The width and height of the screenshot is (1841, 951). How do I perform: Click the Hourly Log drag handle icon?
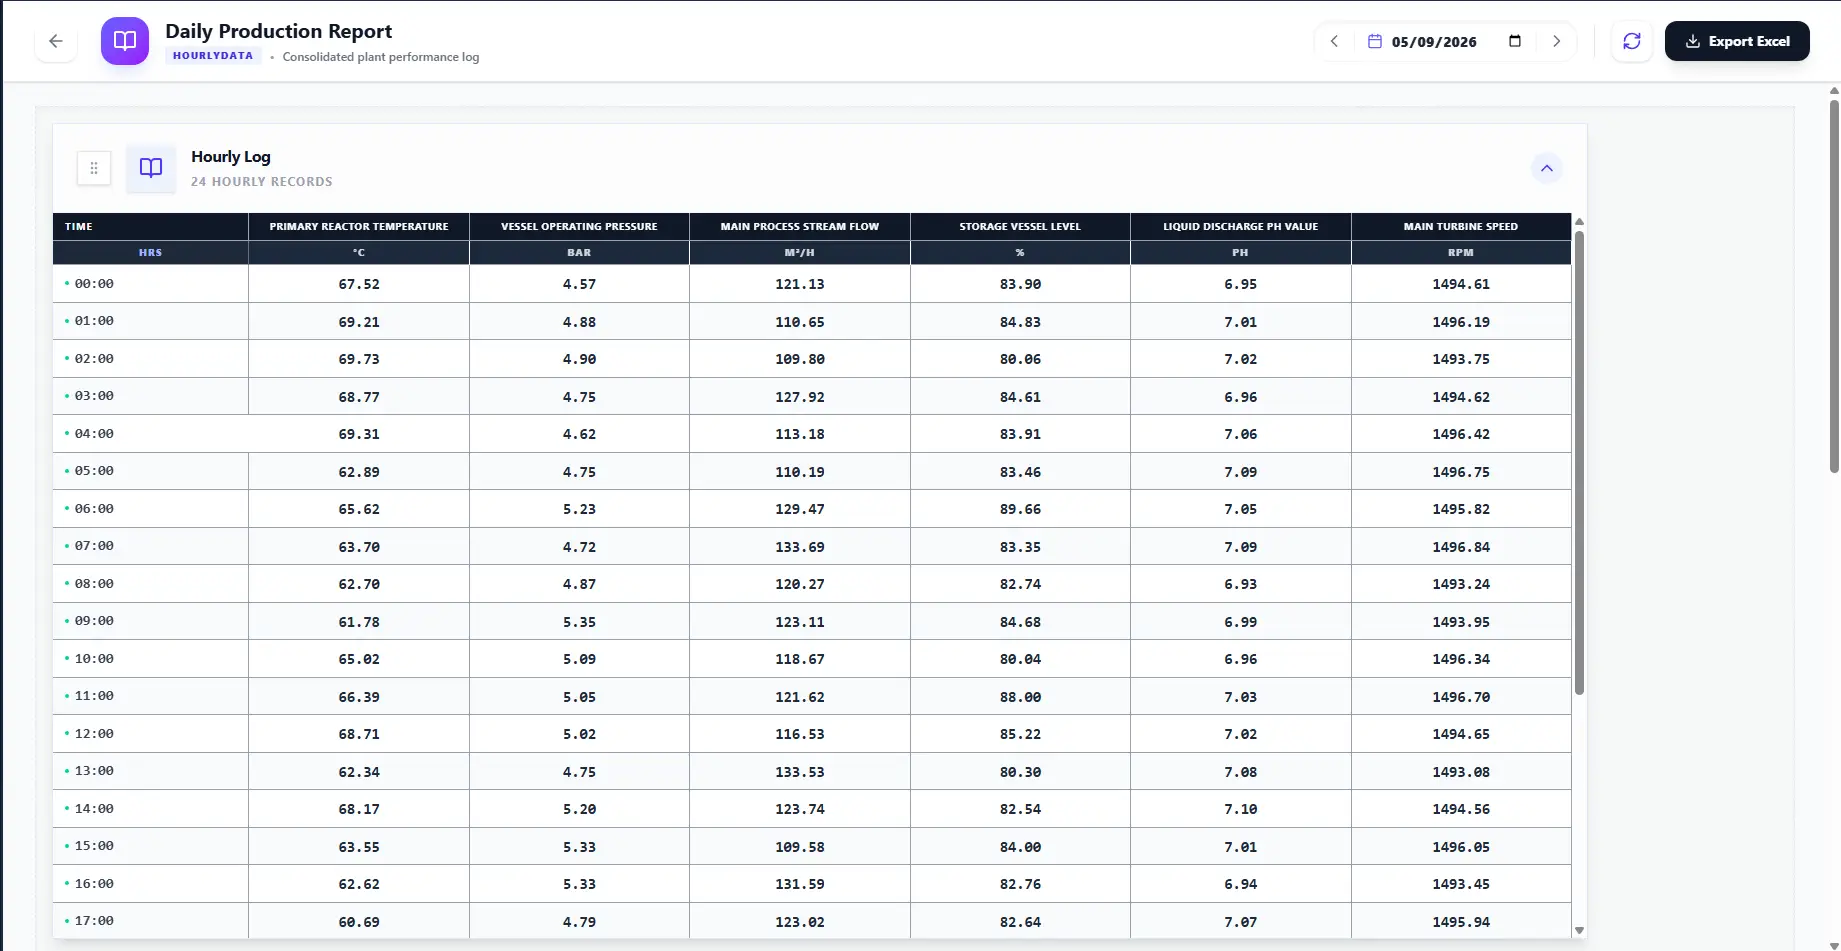coord(94,168)
